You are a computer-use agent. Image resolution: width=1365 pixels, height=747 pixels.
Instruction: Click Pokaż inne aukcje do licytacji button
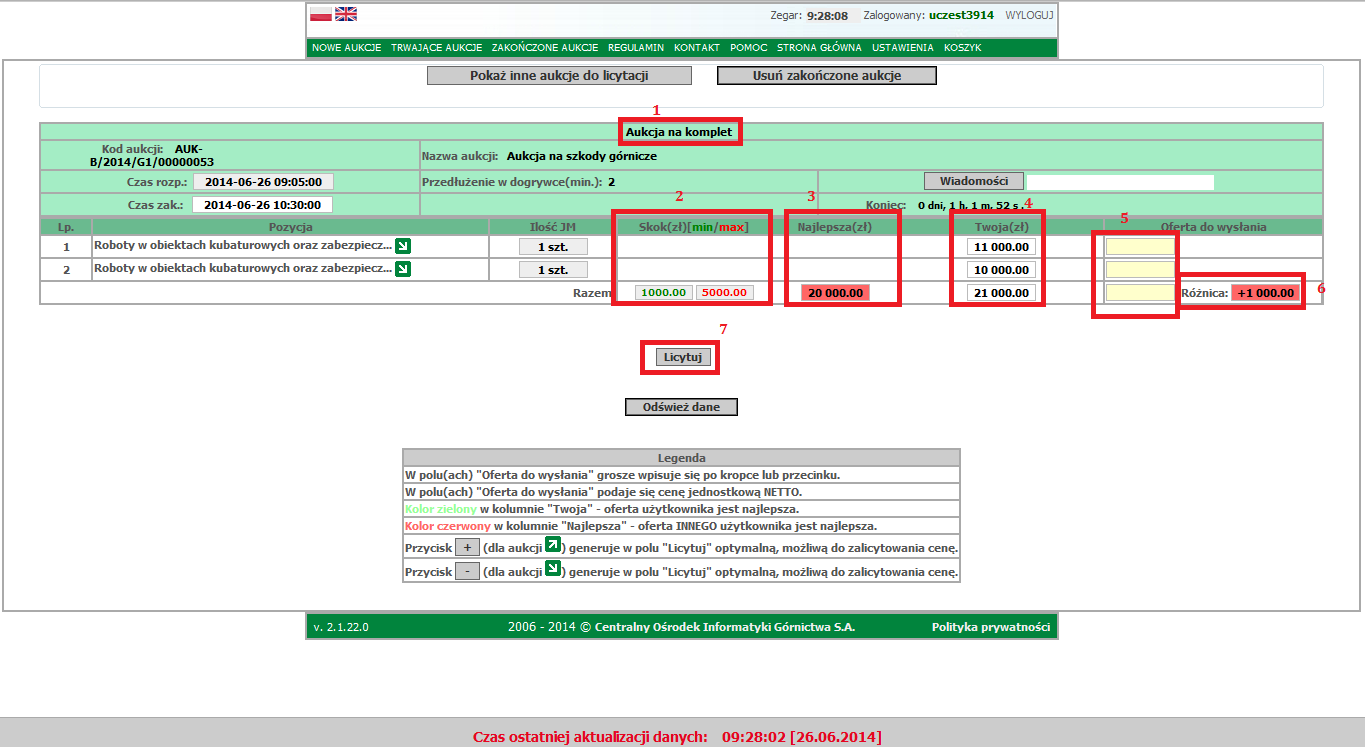click(x=560, y=76)
